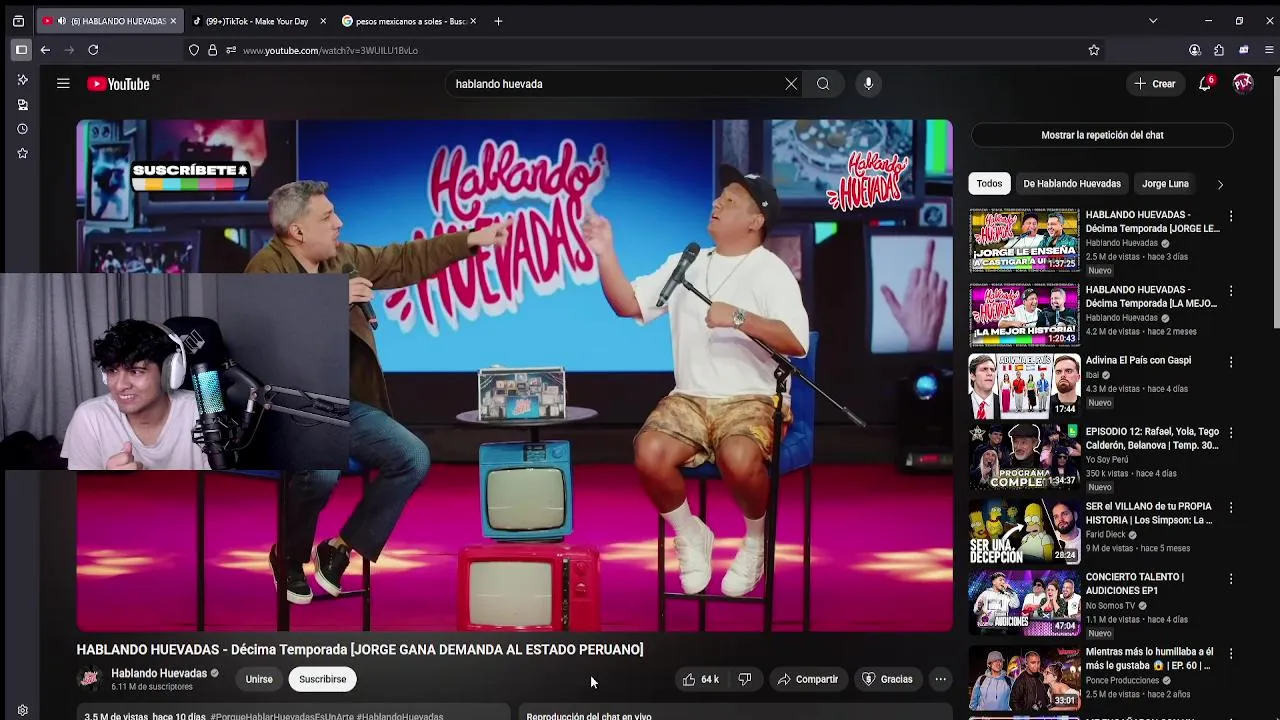
Task: Open the Hablando Huevadas channel avatar
Action: click(x=90, y=679)
